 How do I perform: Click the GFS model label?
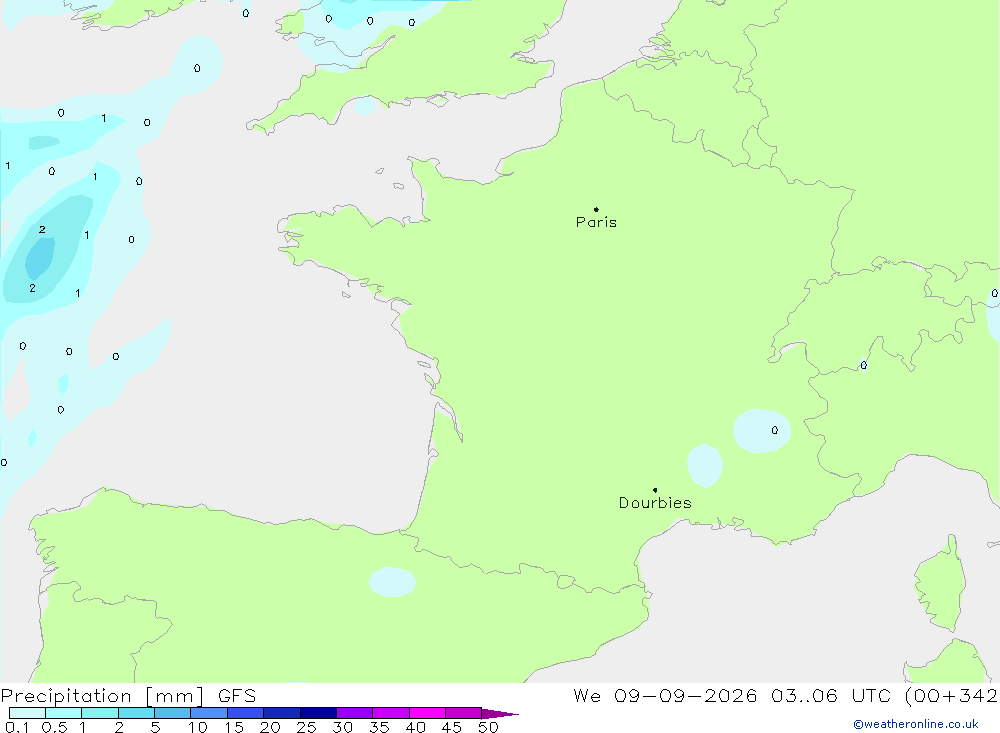click(237, 696)
